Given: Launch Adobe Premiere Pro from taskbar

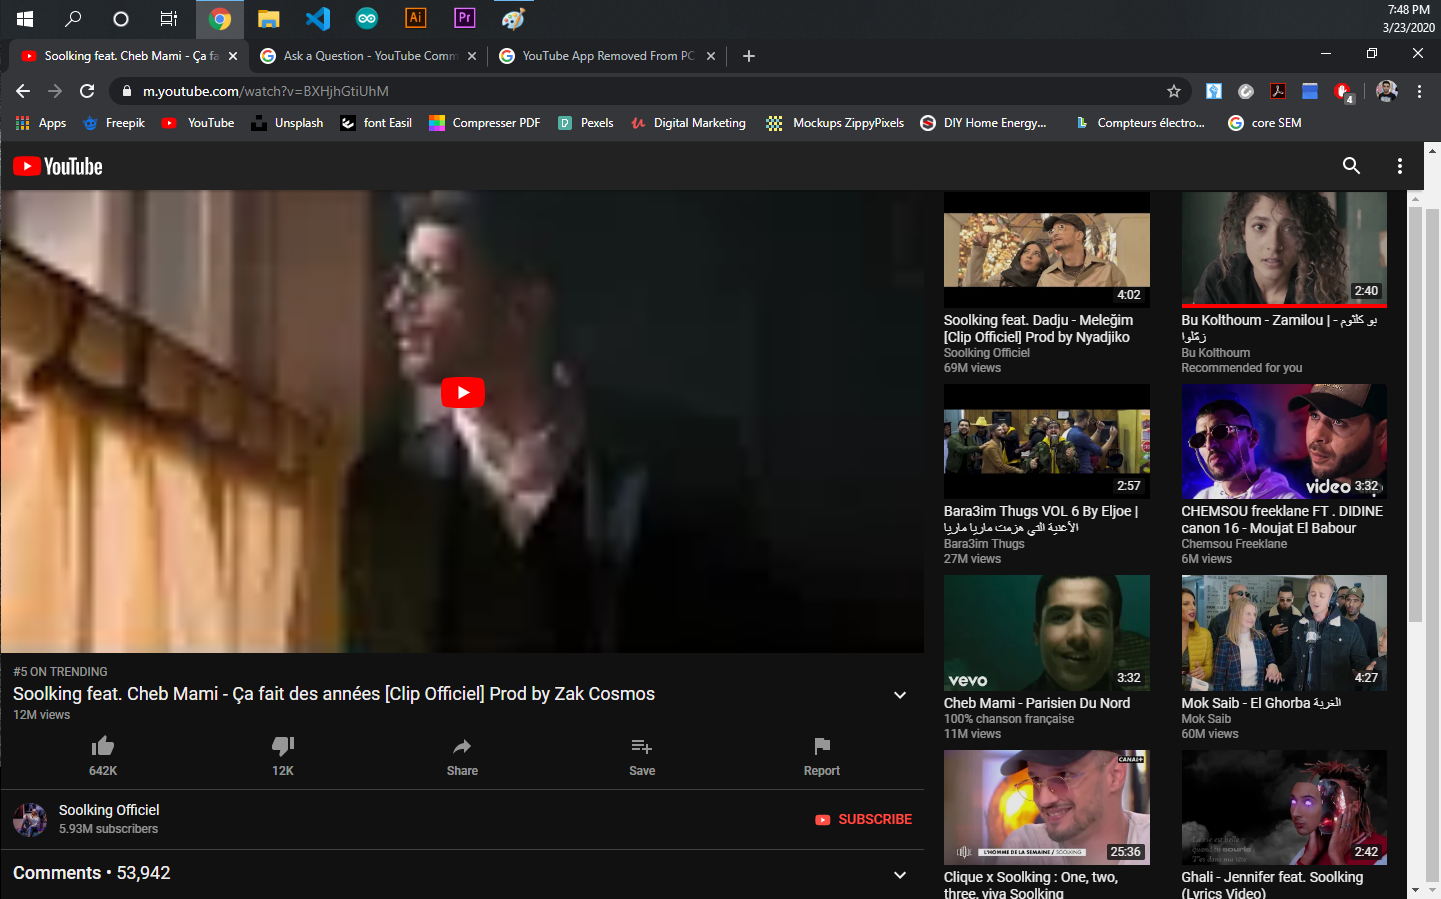Looking at the screenshot, I should click(x=464, y=19).
